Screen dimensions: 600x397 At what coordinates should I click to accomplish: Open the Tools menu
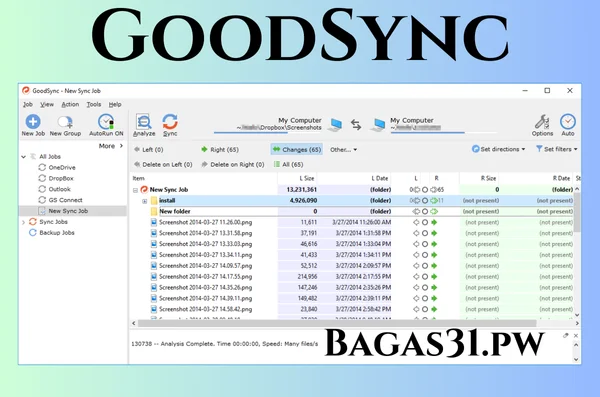[x=94, y=104]
